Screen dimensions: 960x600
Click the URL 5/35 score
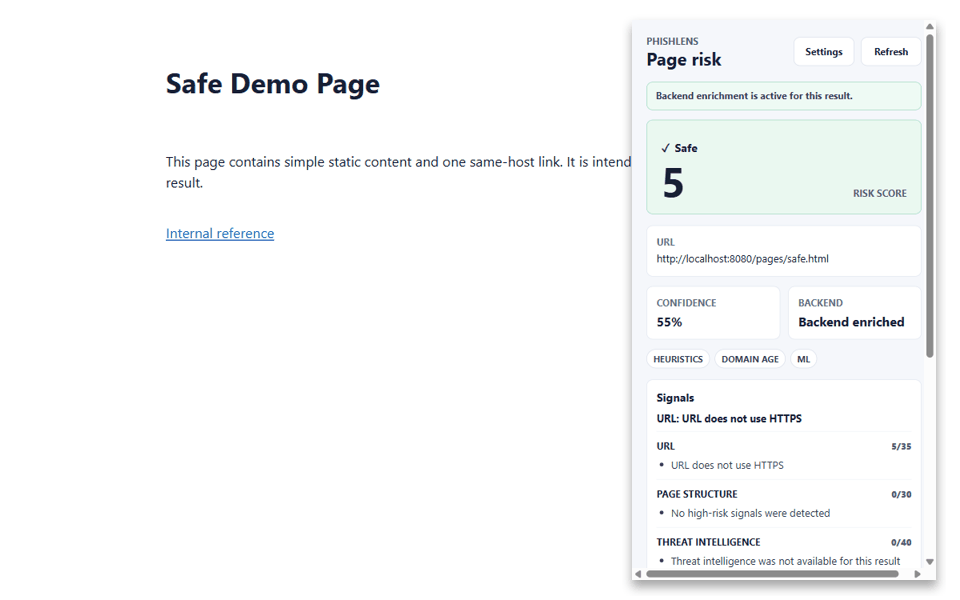click(x=901, y=447)
